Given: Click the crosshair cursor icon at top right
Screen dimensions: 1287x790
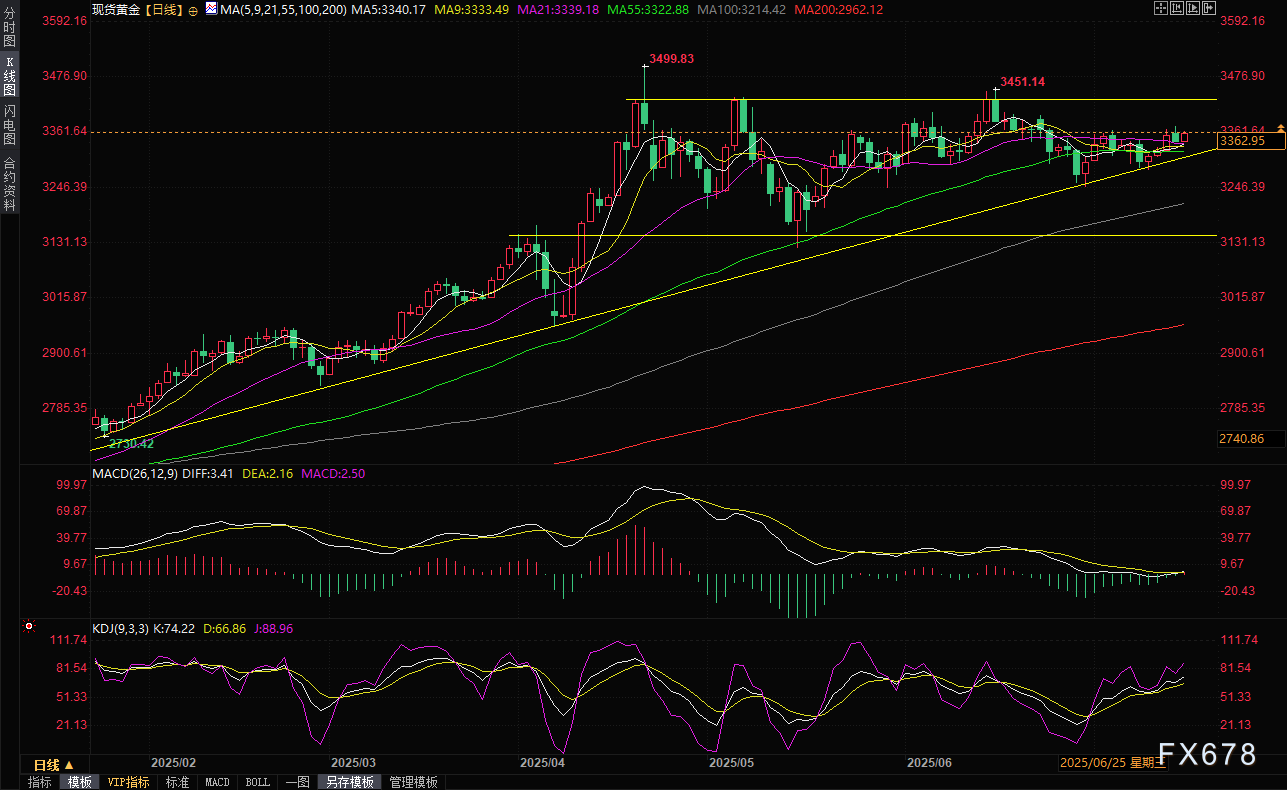Looking at the screenshot, I should pos(1161,8).
